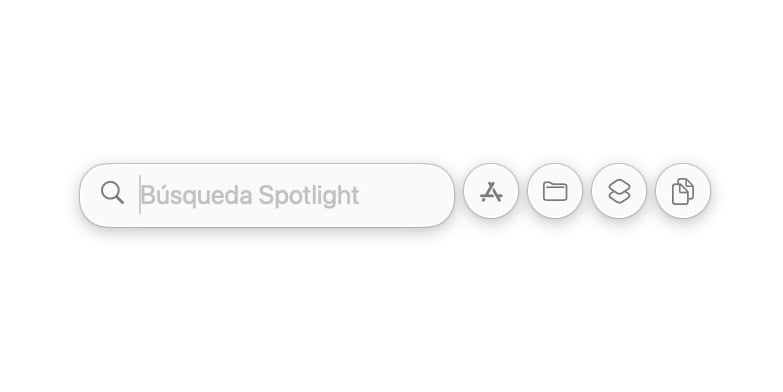
Task: Click empty area right of placeholder text
Action: click(x=402, y=195)
